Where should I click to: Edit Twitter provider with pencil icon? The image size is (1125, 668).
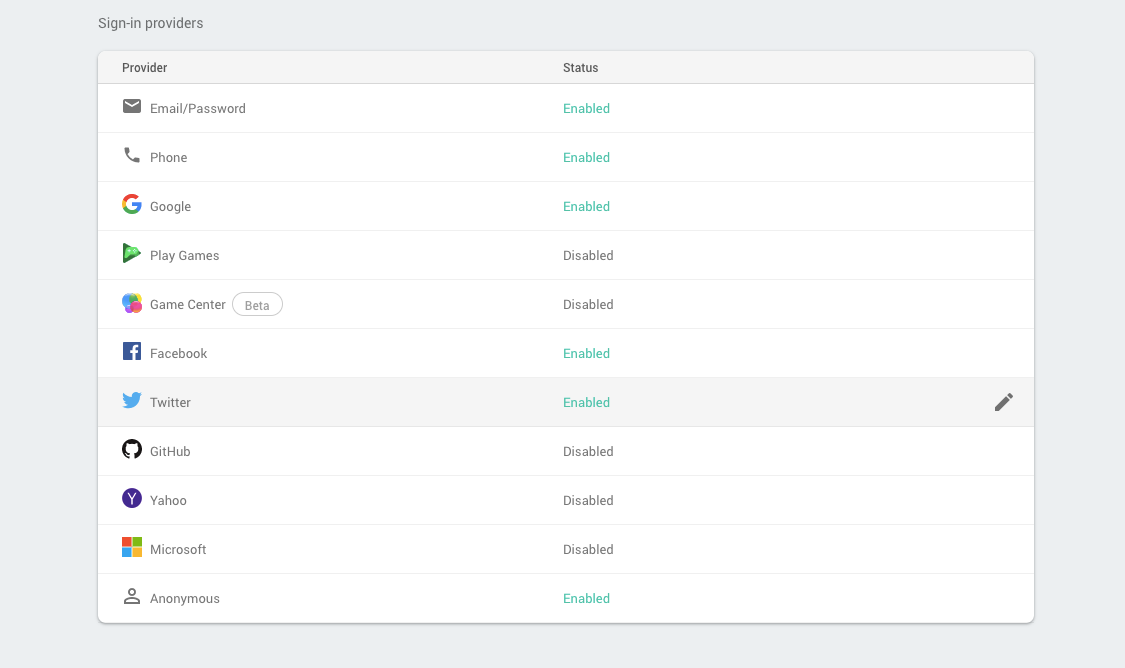tap(1004, 402)
